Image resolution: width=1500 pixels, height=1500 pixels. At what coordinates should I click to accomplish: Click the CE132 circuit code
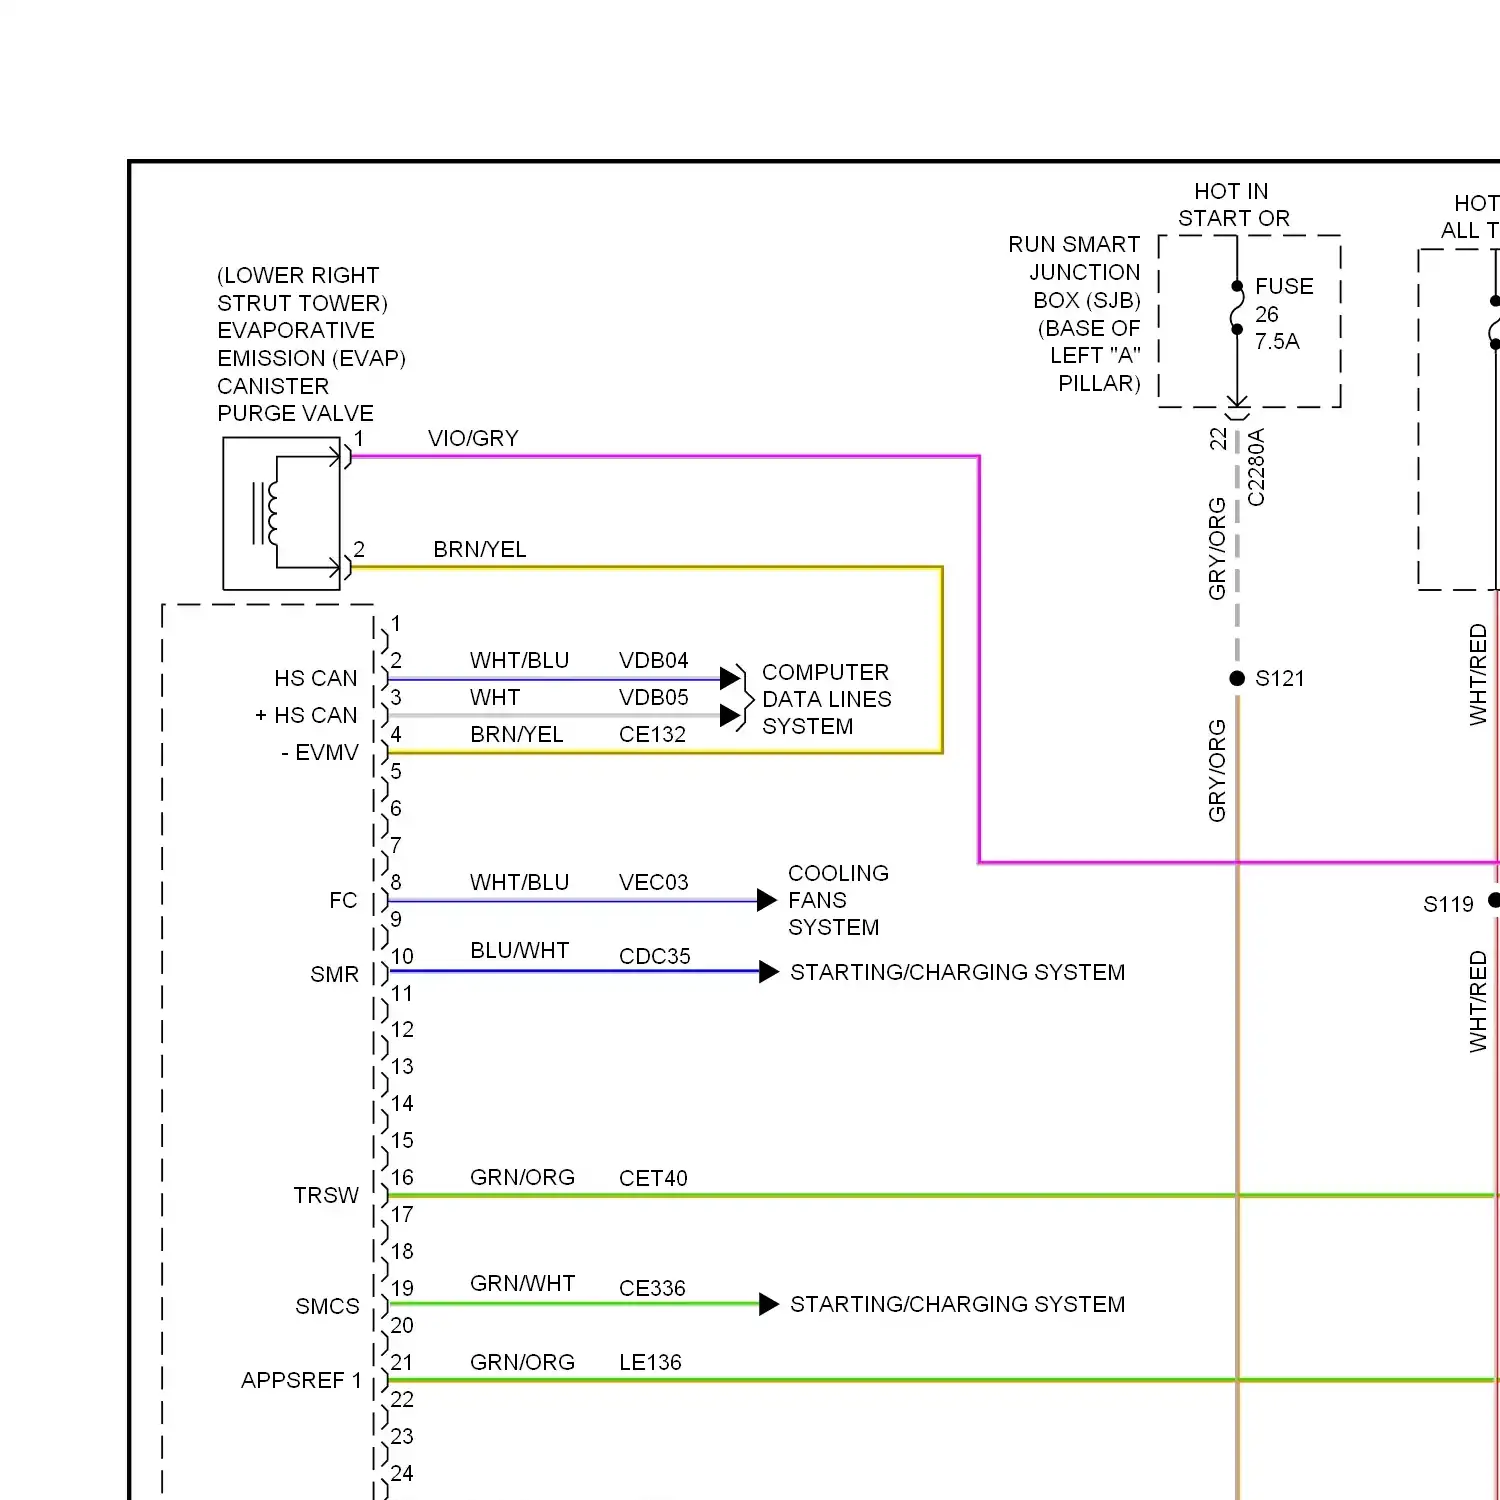pos(652,734)
